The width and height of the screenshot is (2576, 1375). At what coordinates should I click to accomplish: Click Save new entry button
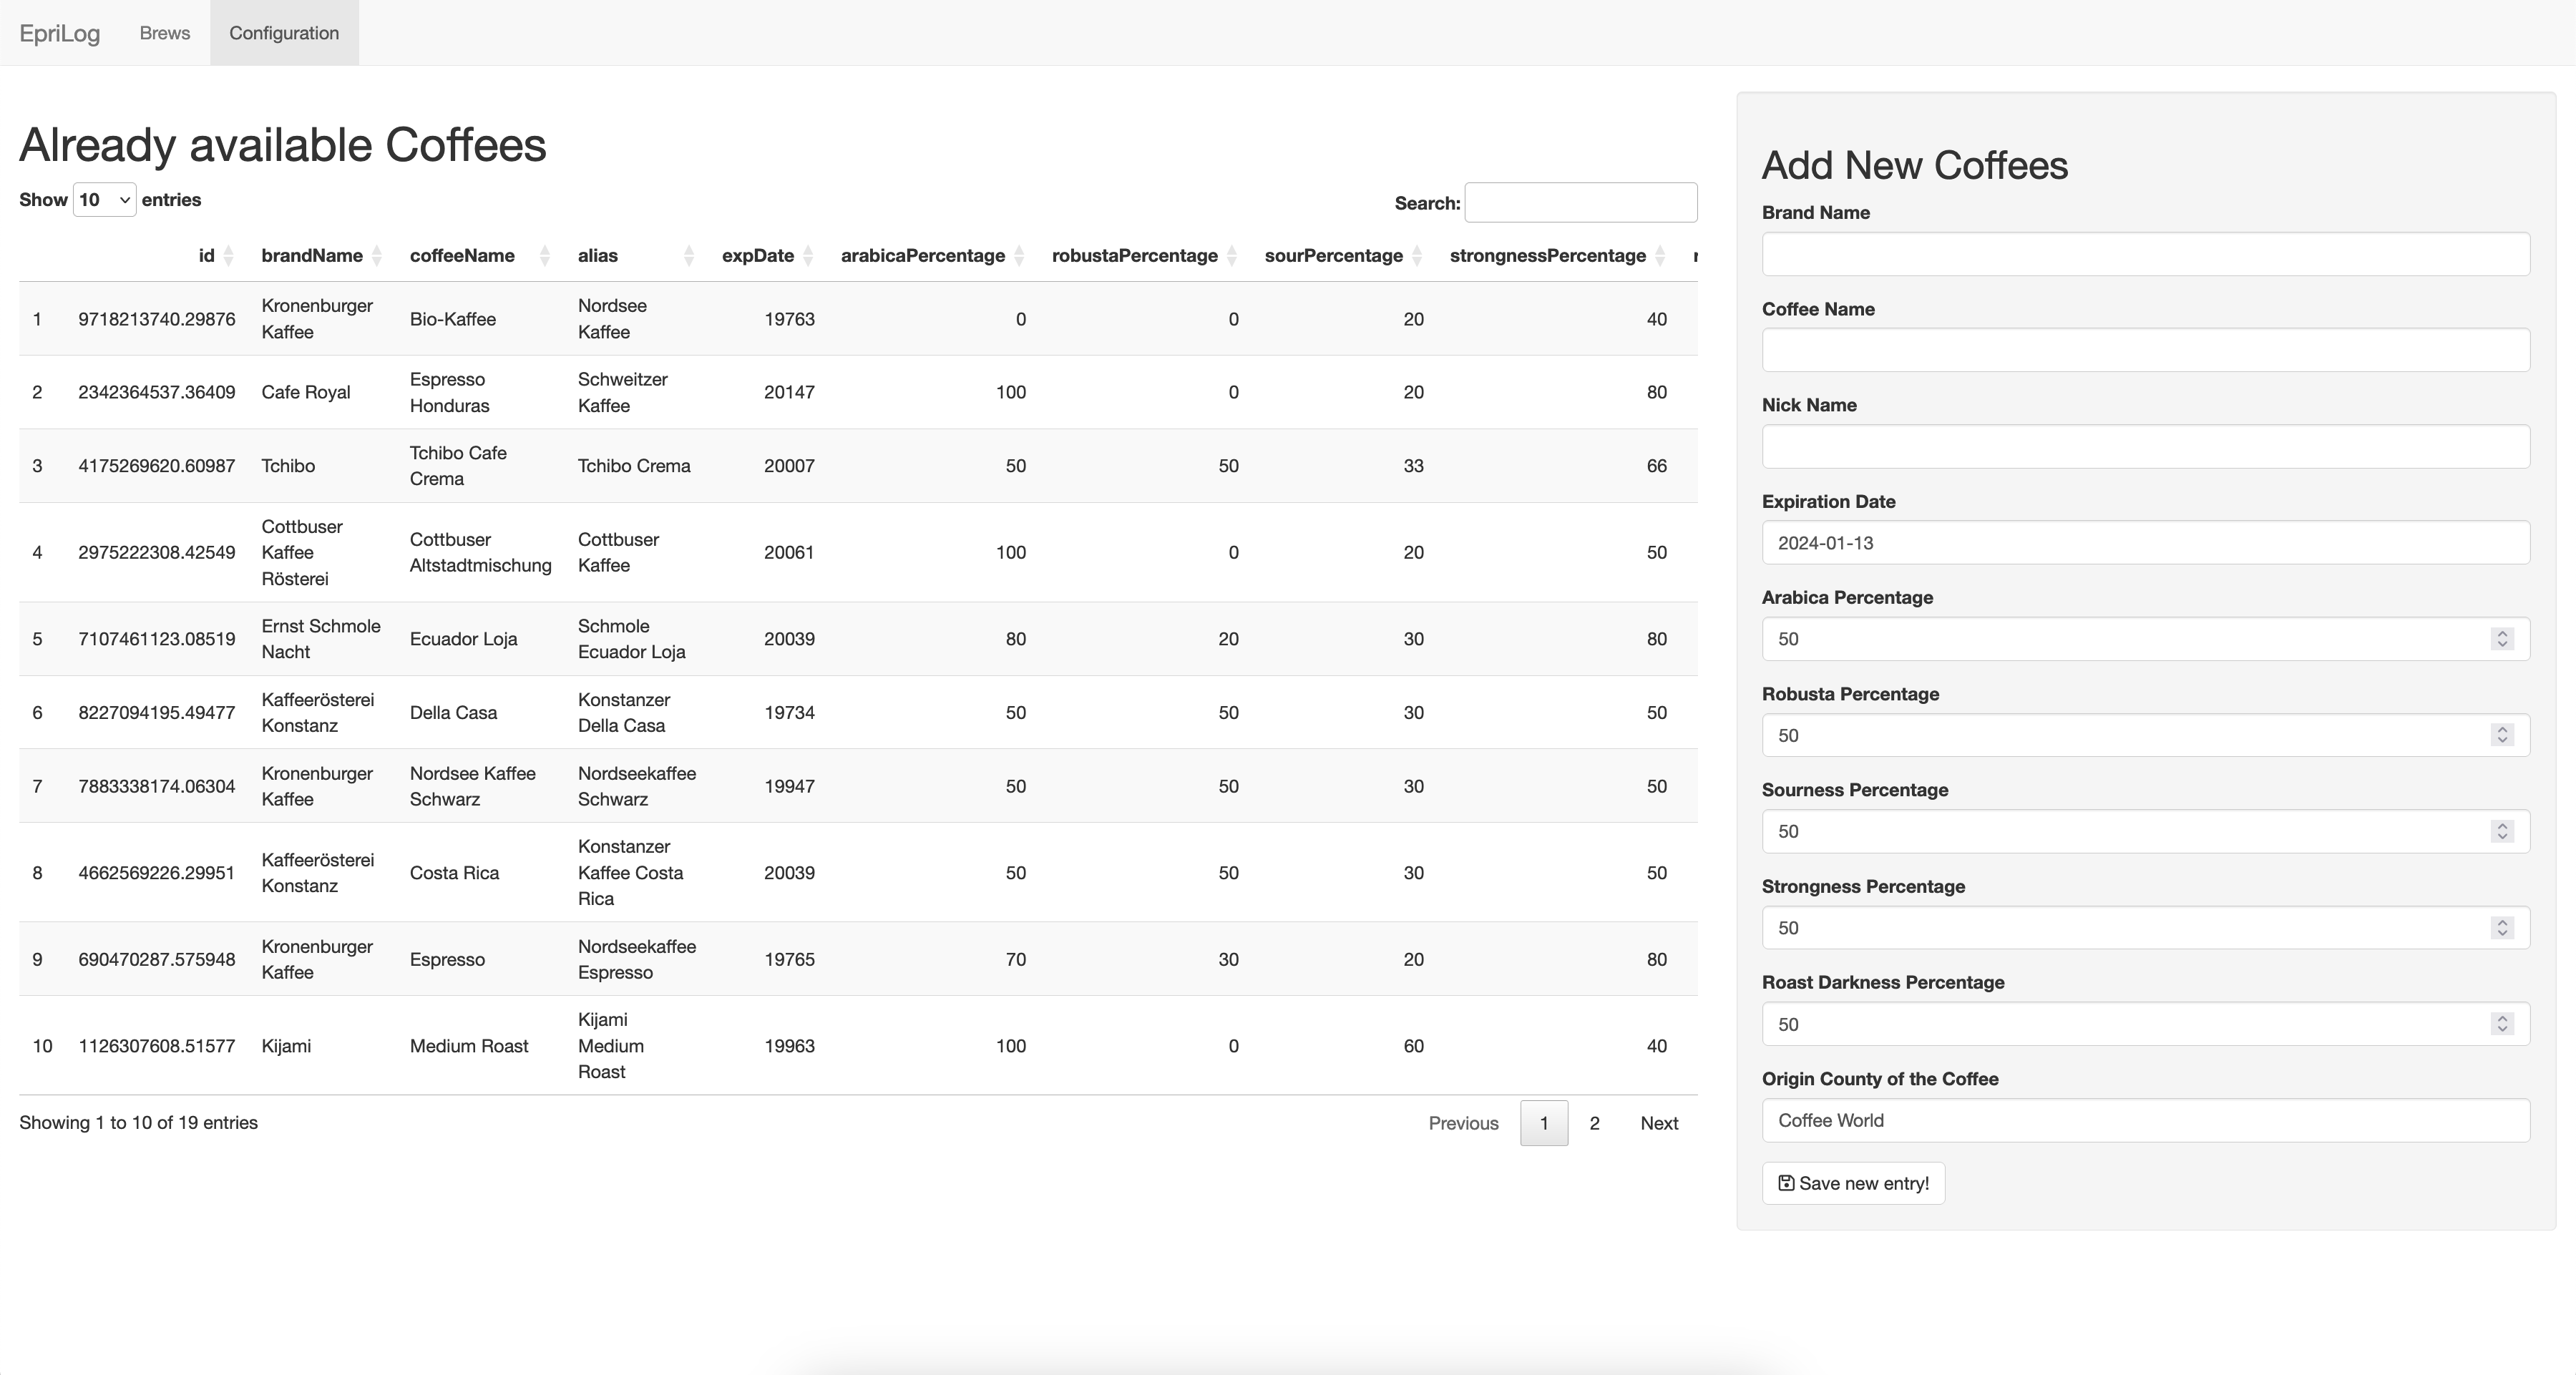(x=1853, y=1184)
